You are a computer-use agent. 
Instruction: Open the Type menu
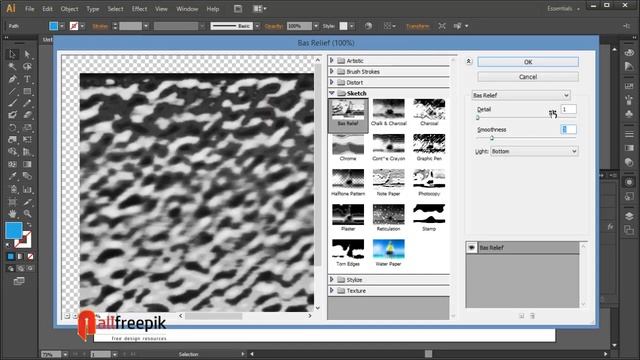click(93, 9)
